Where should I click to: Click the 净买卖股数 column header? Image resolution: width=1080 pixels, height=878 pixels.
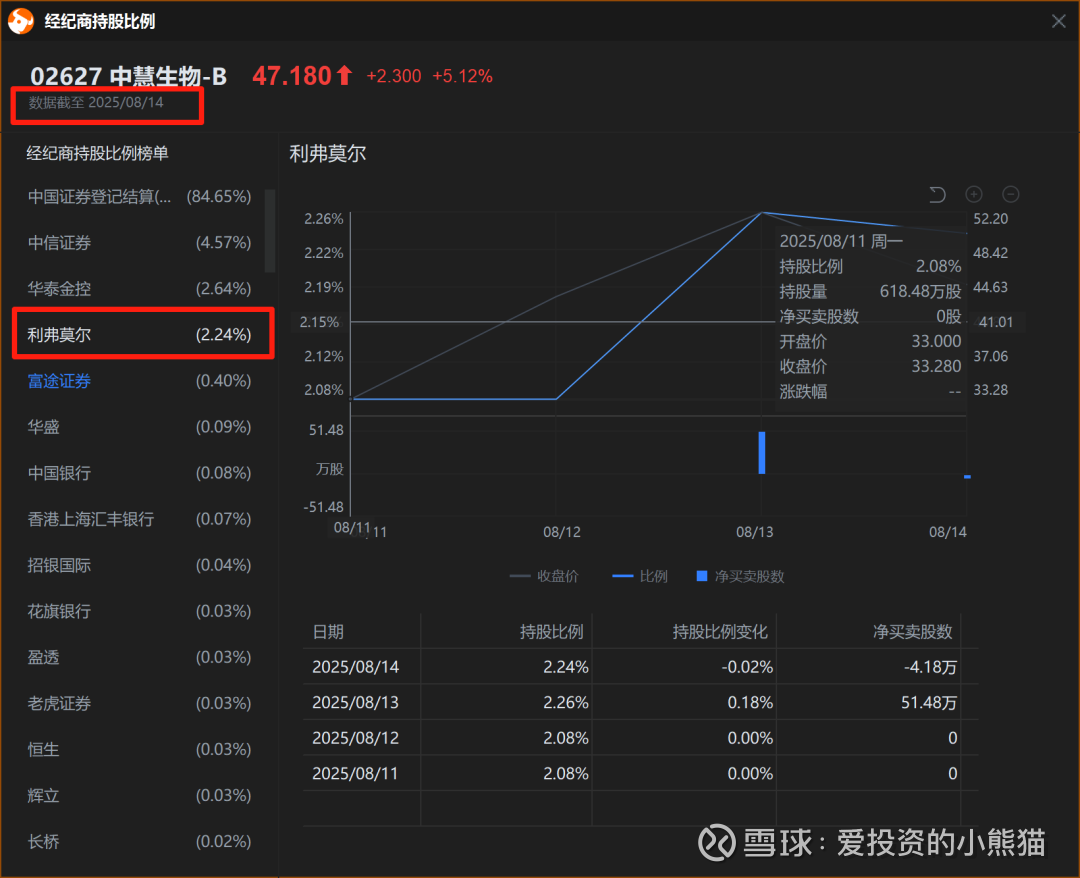click(913, 632)
